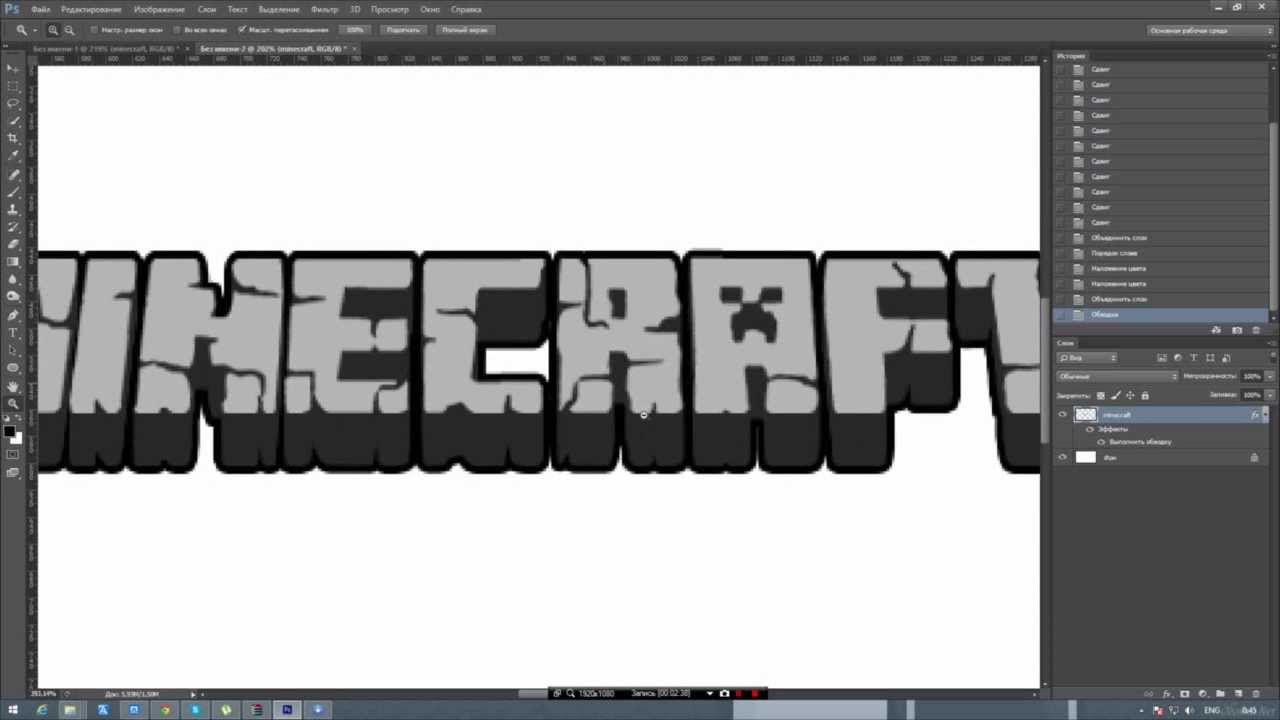Click the minecraft layer thumbnail
Viewport: 1280px width, 720px height.
[1085, 415]
